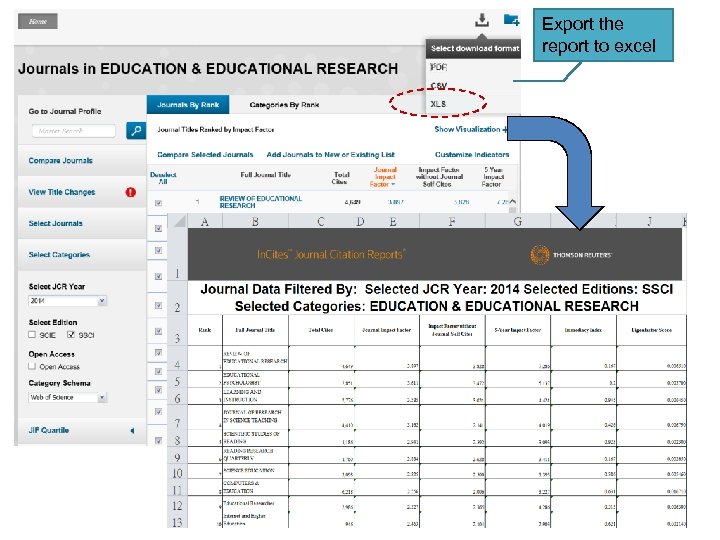Click Customize Indicators link
This screenshot has width=720, height=540.
click(472, 155)
